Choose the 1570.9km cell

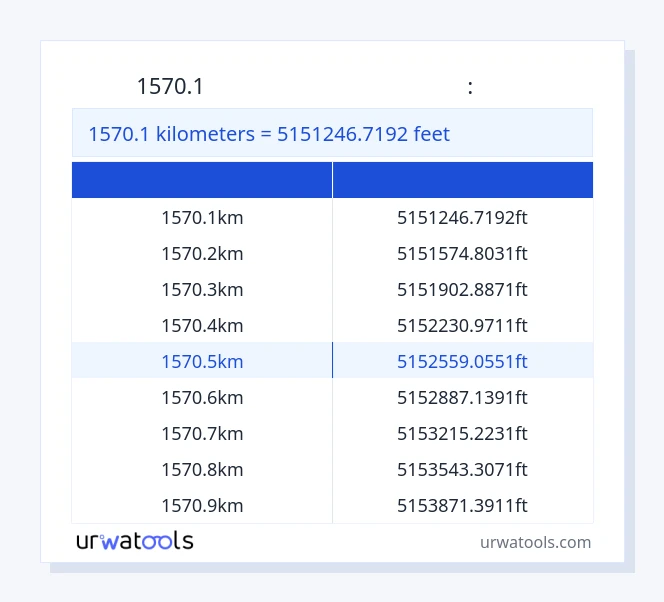point(202,505)
